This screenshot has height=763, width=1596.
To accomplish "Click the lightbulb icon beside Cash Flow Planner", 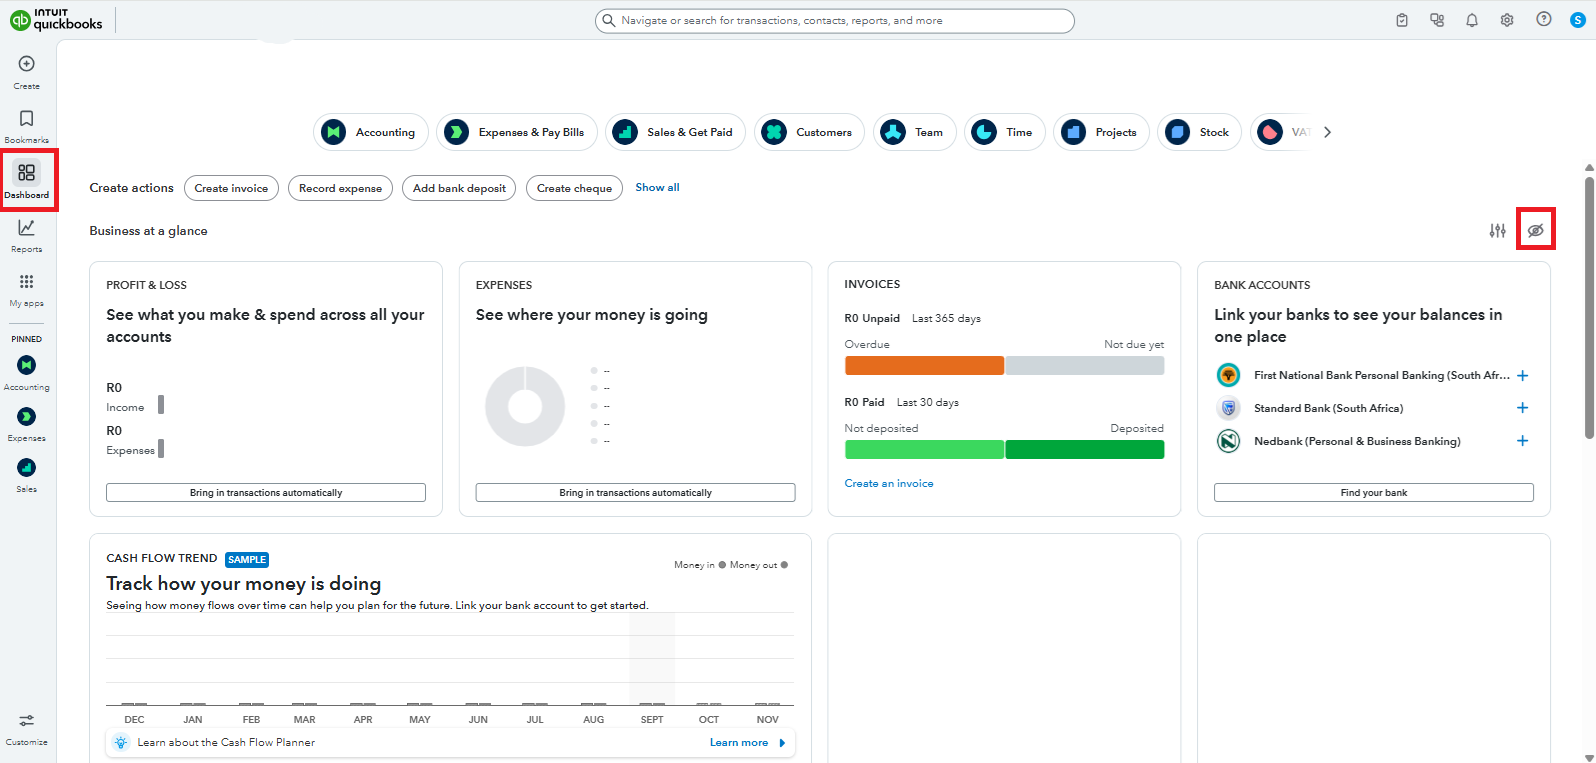I will (121, 742).
